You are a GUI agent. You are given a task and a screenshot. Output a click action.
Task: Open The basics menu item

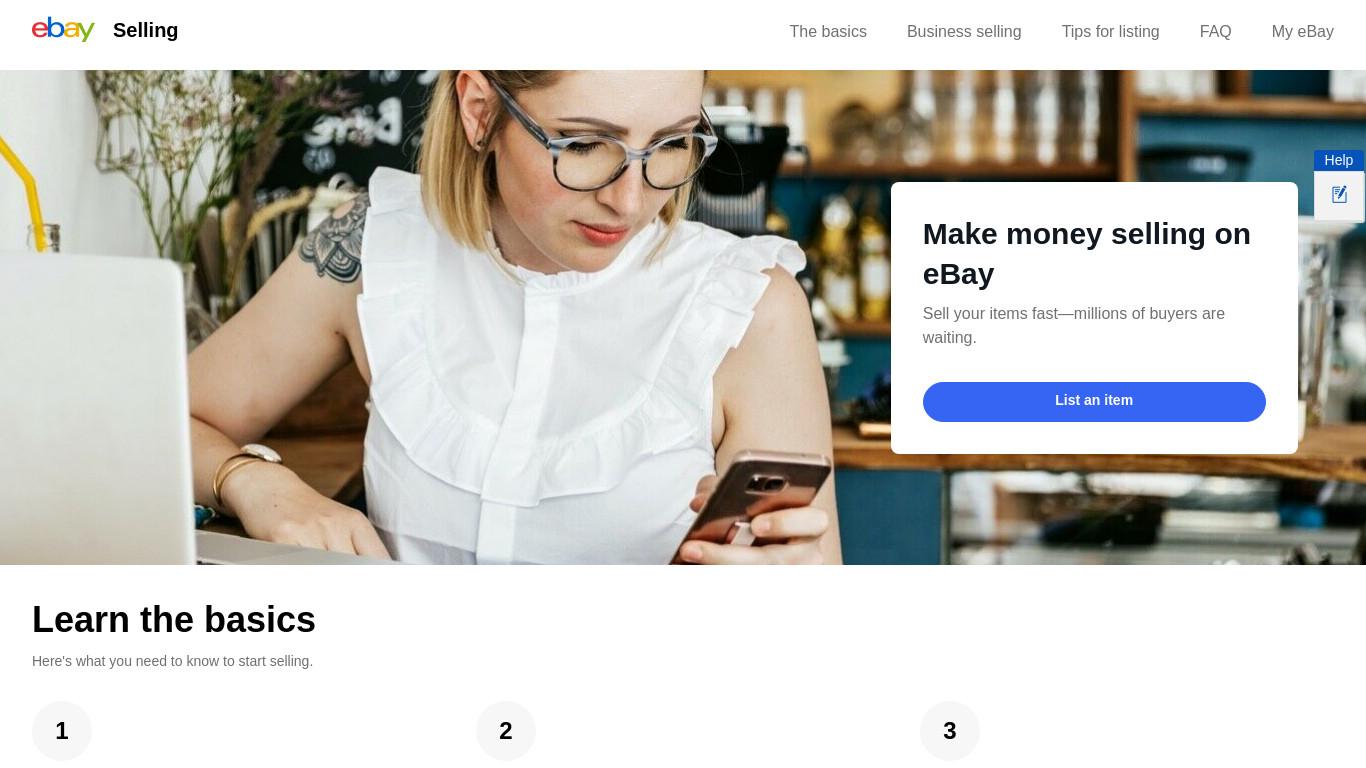828,32
